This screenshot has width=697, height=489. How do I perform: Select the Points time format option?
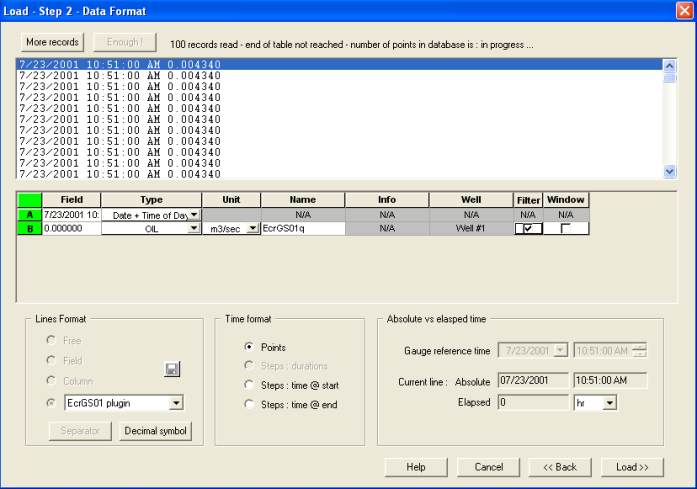click(248, 348)
